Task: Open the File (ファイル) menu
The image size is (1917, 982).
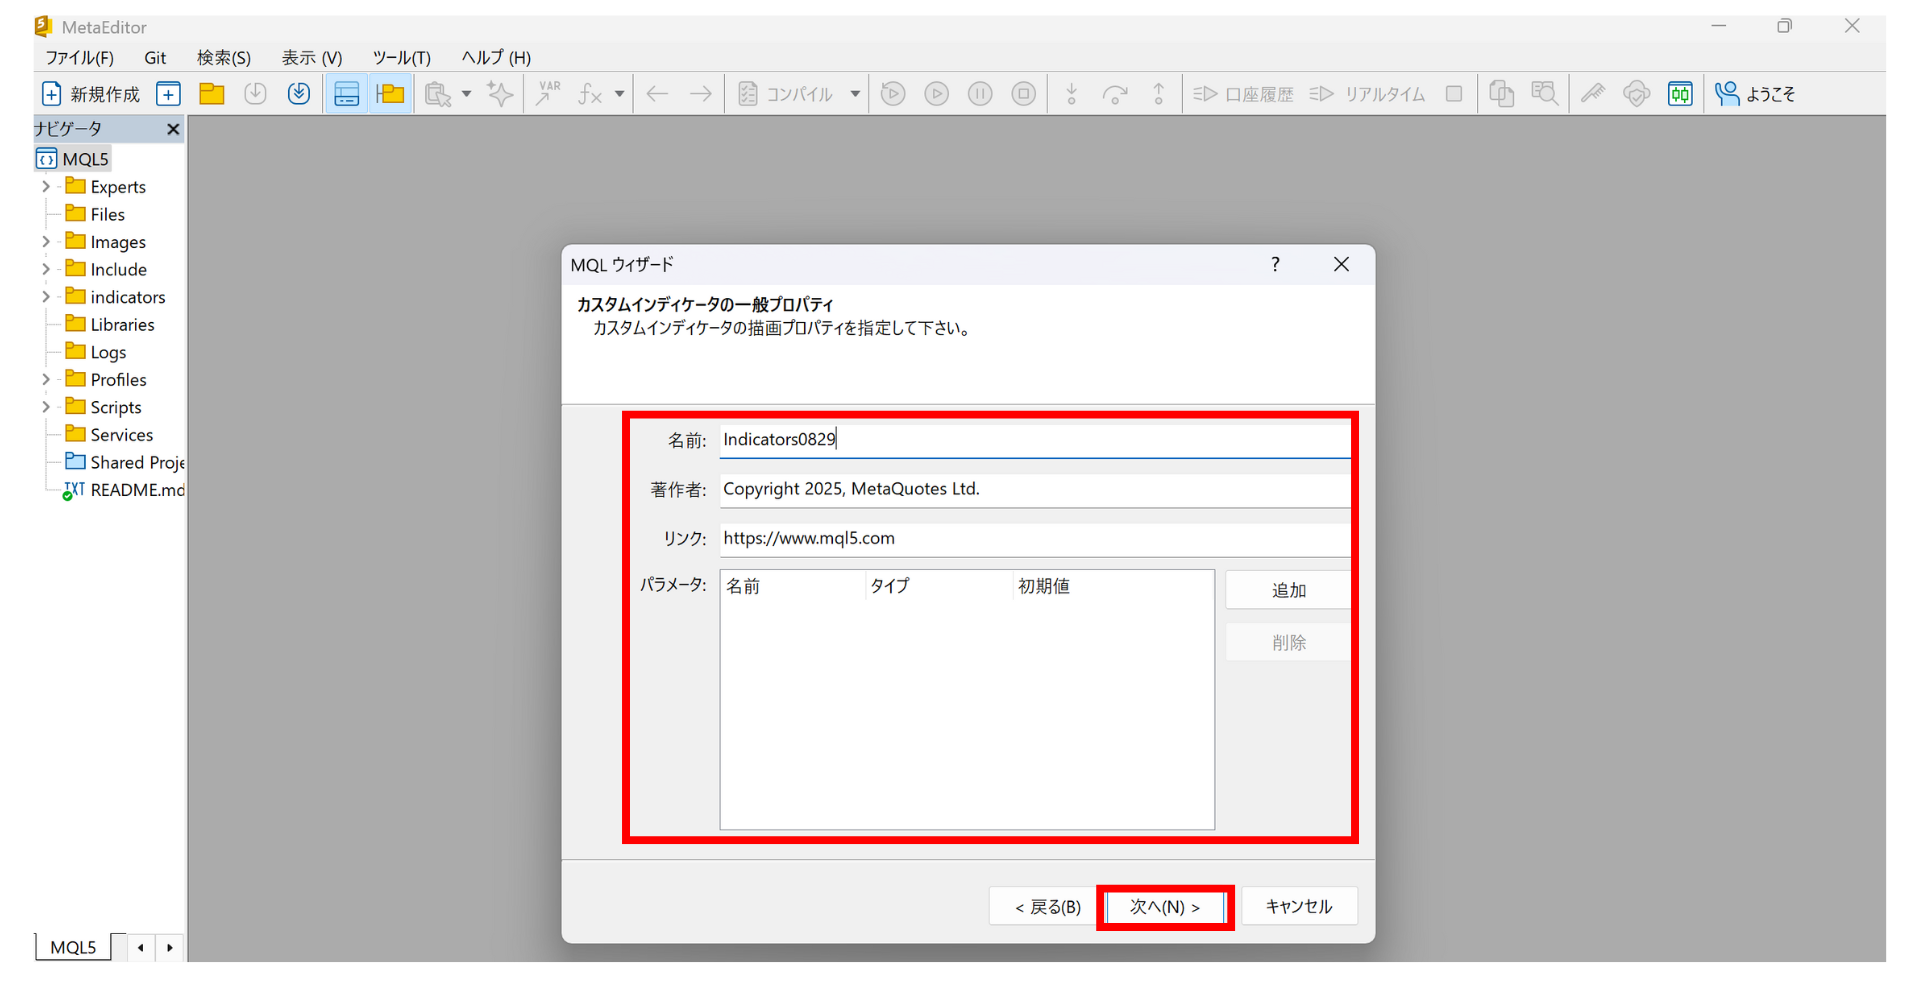Action: 79,57
